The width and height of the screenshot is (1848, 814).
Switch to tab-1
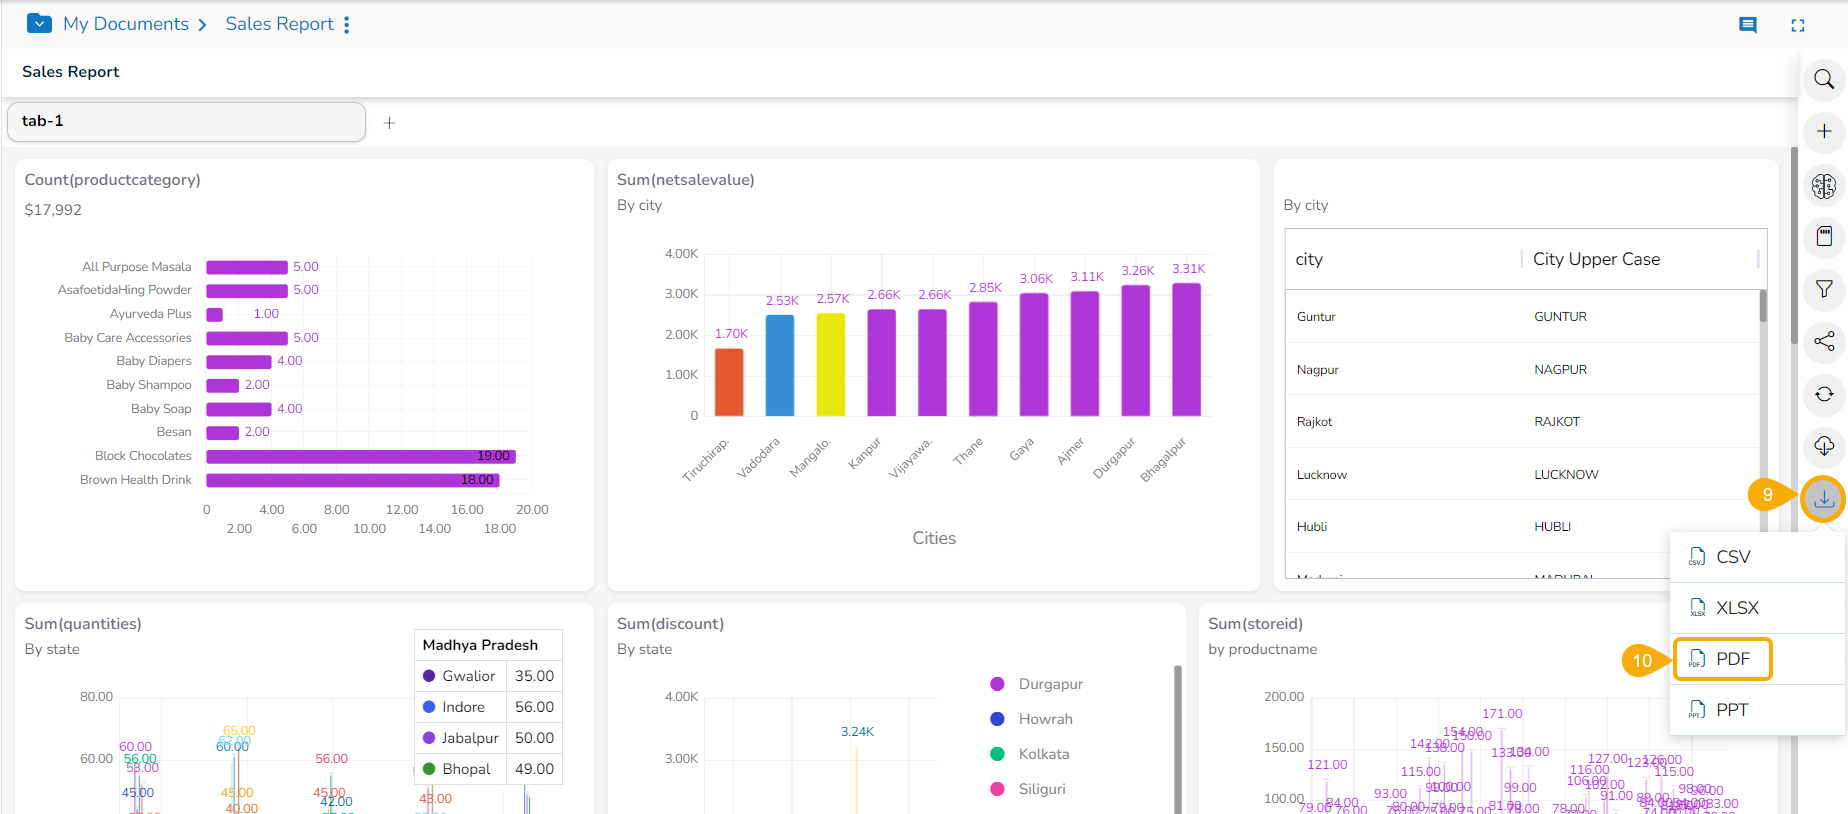click(186, 121)
